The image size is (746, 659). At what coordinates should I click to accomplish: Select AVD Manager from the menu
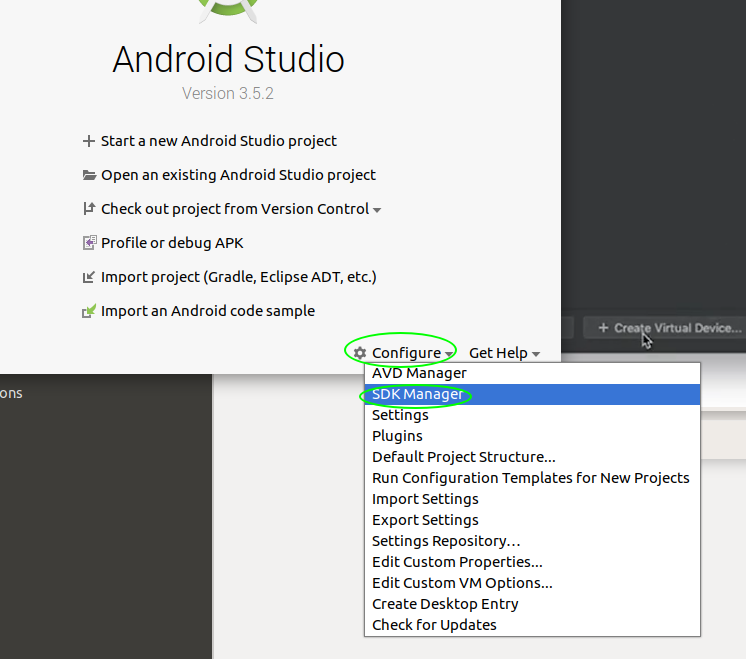point(419,373)
